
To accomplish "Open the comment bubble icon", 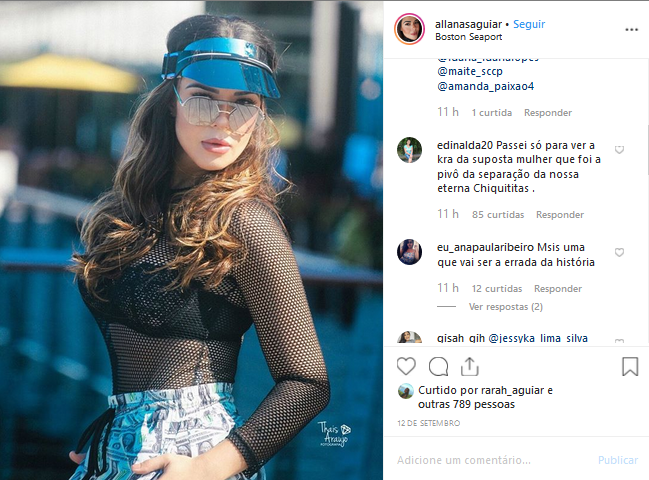I will pyautogui.click(x=438, y=367).
